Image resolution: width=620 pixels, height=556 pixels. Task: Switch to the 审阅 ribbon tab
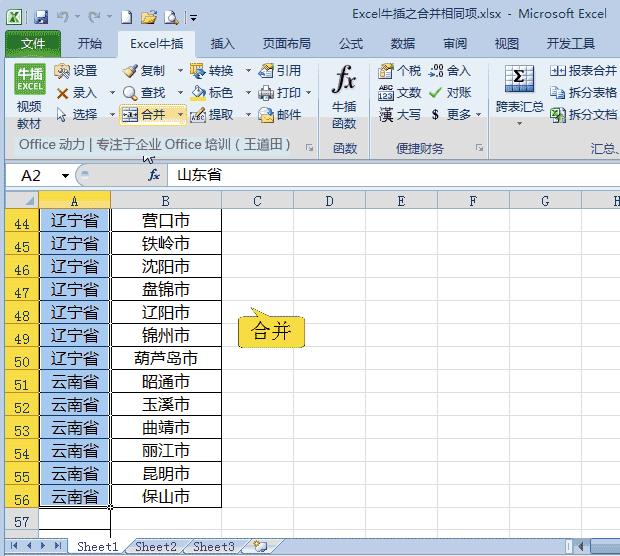pyautogui.click(x=455, y=43)
